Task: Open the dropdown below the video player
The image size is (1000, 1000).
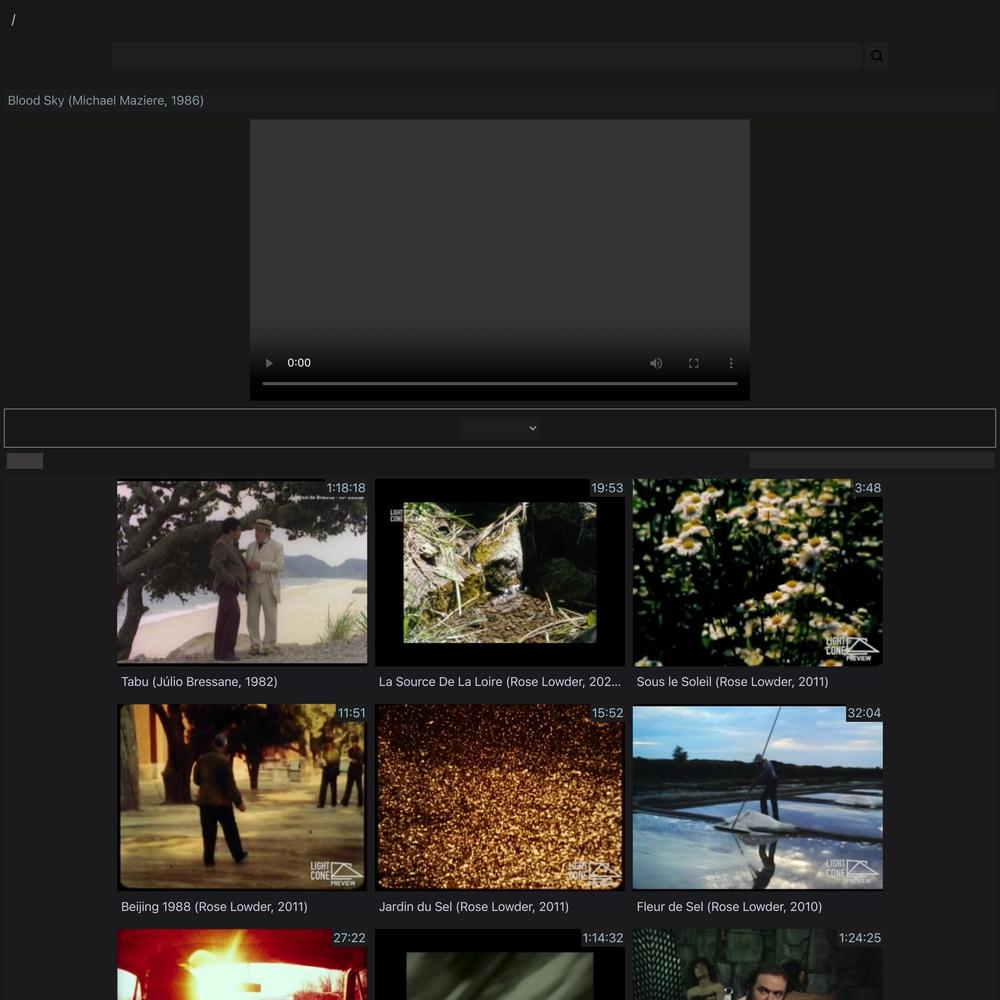Action: point(499,428)
